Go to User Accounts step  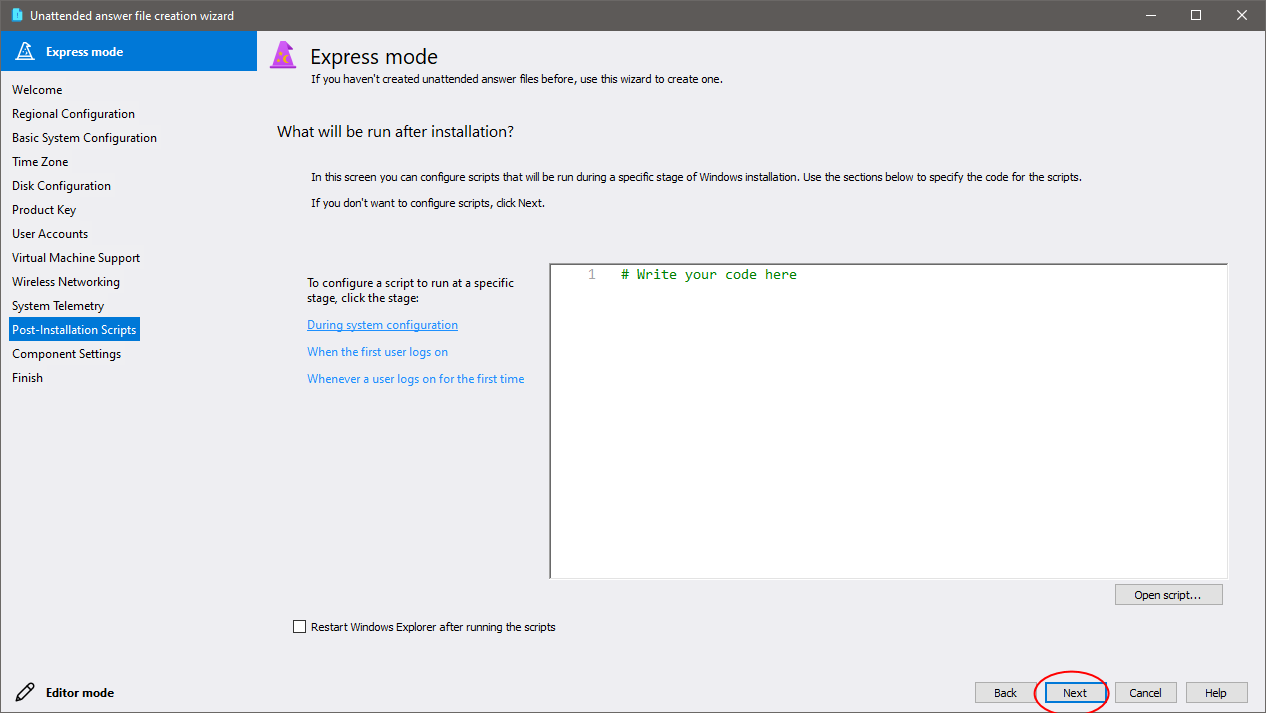tap(50, 234)
